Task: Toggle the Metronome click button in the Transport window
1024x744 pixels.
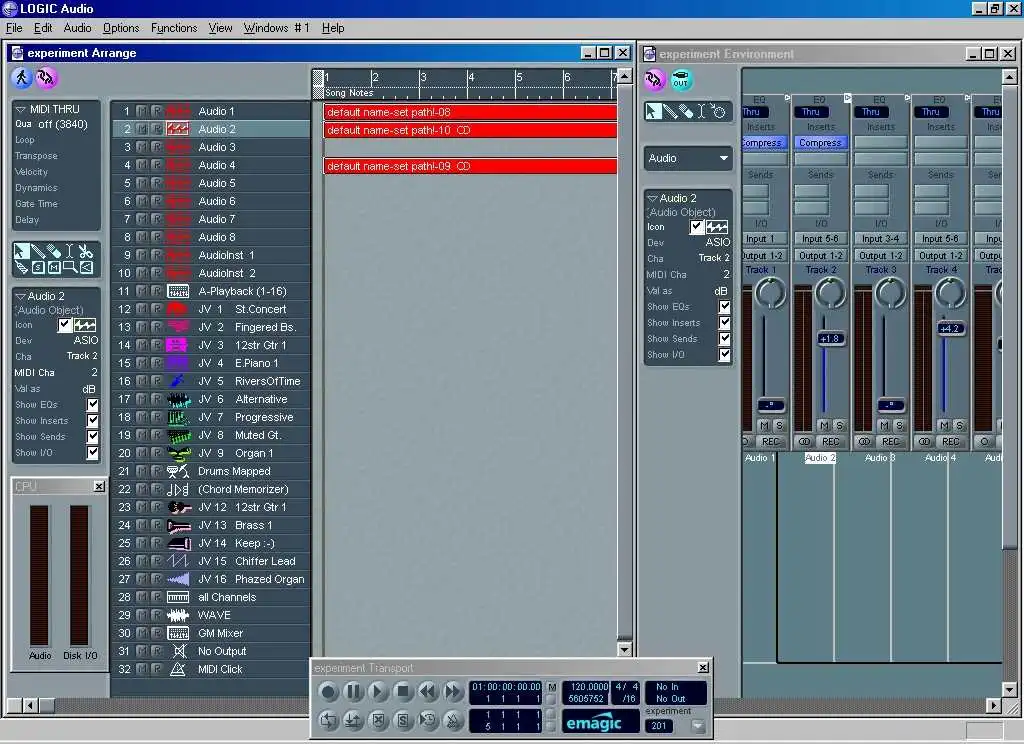Action: [x=453, y=720]
